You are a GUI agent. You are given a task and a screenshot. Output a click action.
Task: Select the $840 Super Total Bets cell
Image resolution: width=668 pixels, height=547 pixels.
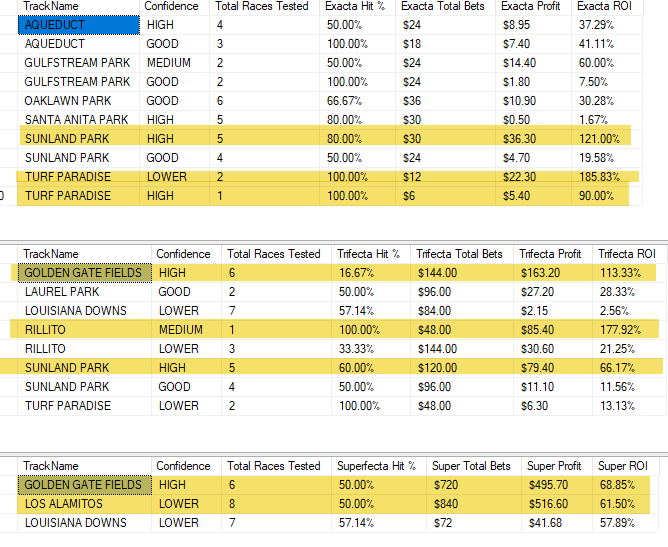pyautogui.click(x=474, y=504)
